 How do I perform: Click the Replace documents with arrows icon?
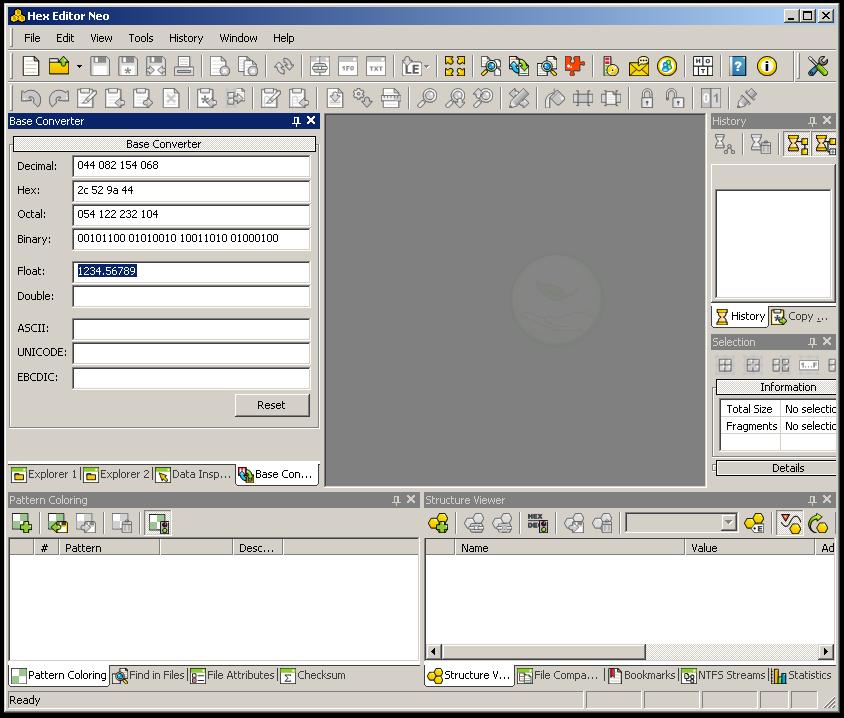[x=519, y=66]
